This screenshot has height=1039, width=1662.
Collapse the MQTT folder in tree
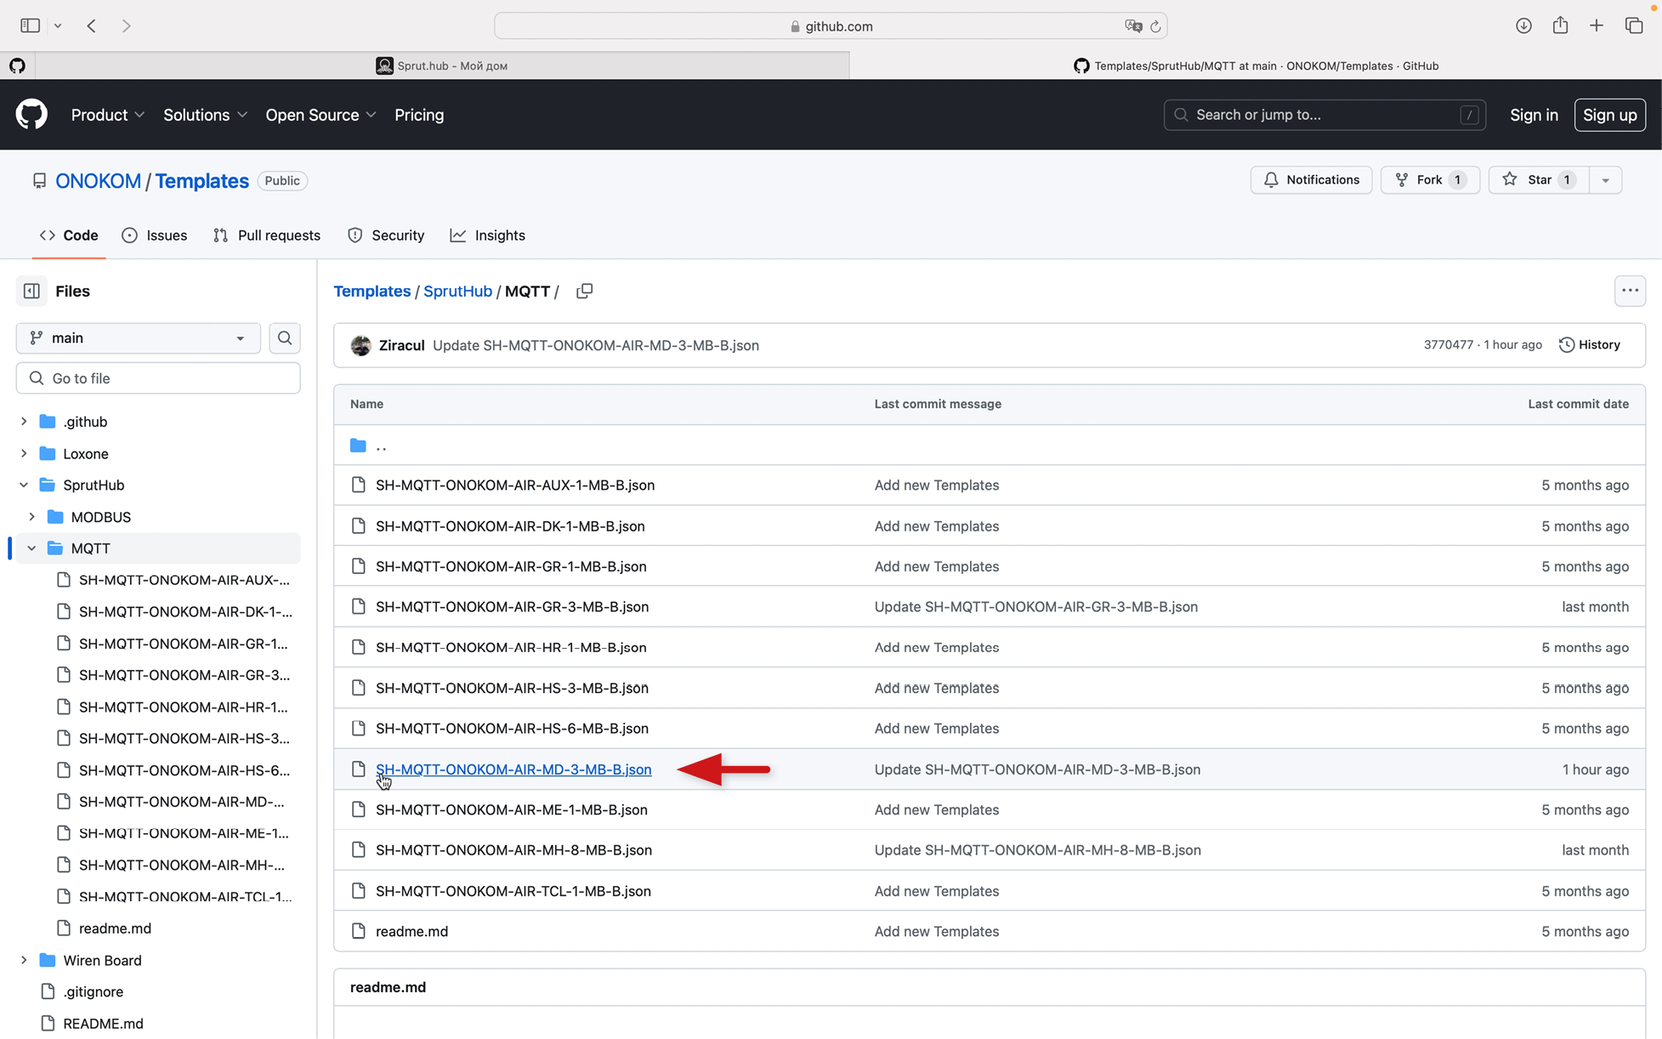32,548
